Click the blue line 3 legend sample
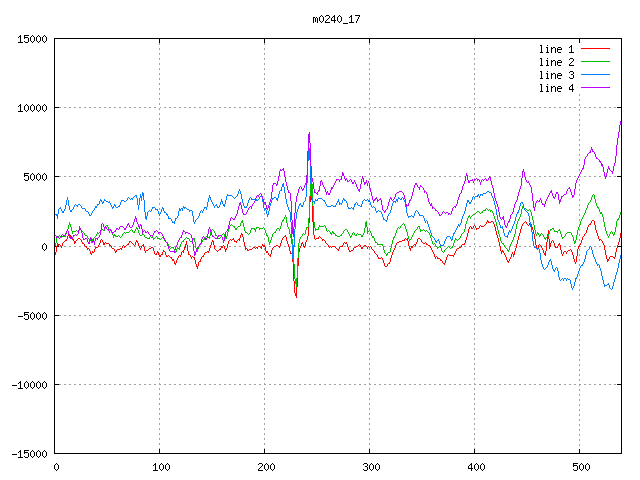 tap(595, 75)
